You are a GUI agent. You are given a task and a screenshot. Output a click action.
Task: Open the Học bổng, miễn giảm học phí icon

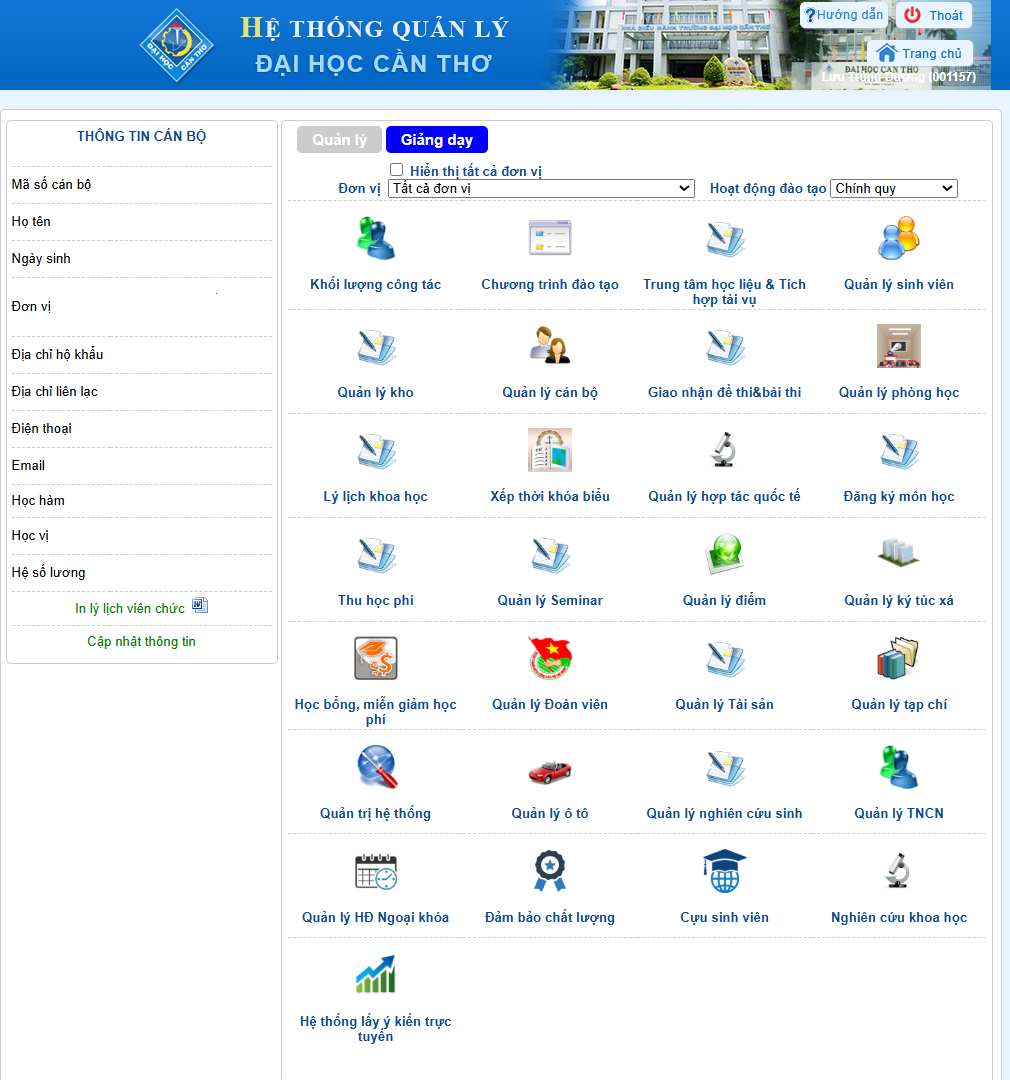[x=376, y=659]
